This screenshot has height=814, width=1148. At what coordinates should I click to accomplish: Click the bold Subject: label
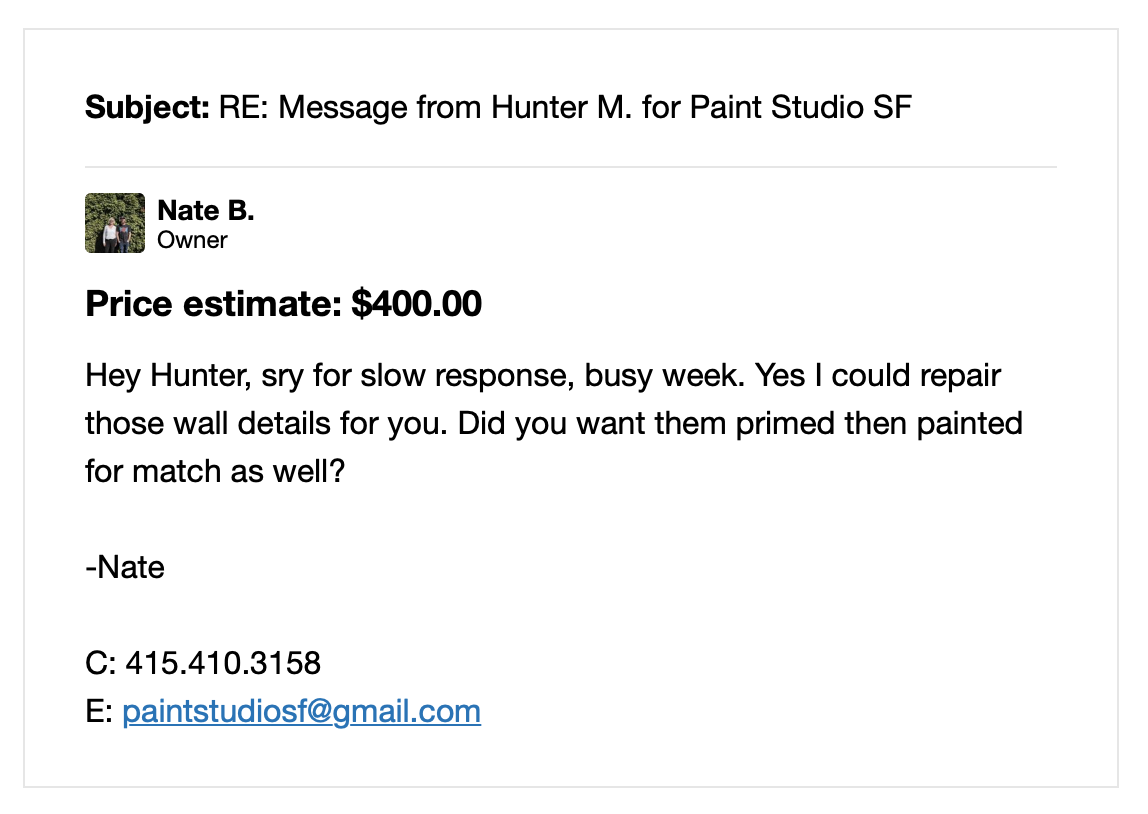tap(148, 108)
